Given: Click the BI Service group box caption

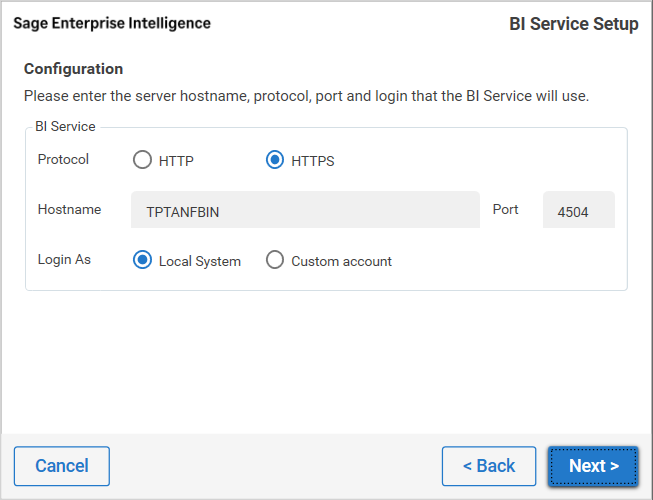Looking at the screenshot, I should [x=65, y=127].
